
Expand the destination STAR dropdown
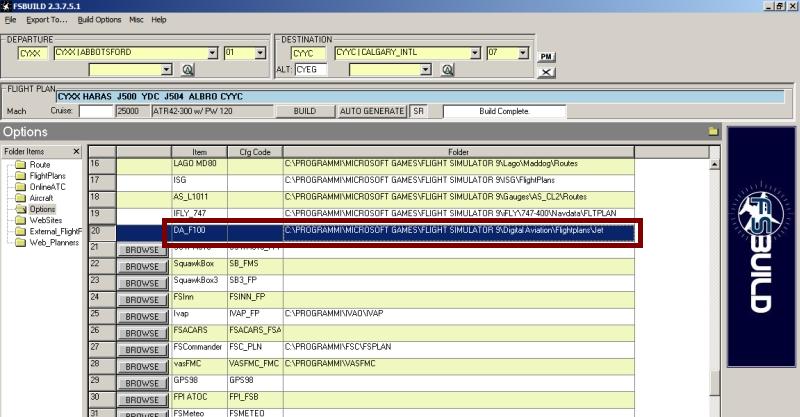tap(426, 69)
